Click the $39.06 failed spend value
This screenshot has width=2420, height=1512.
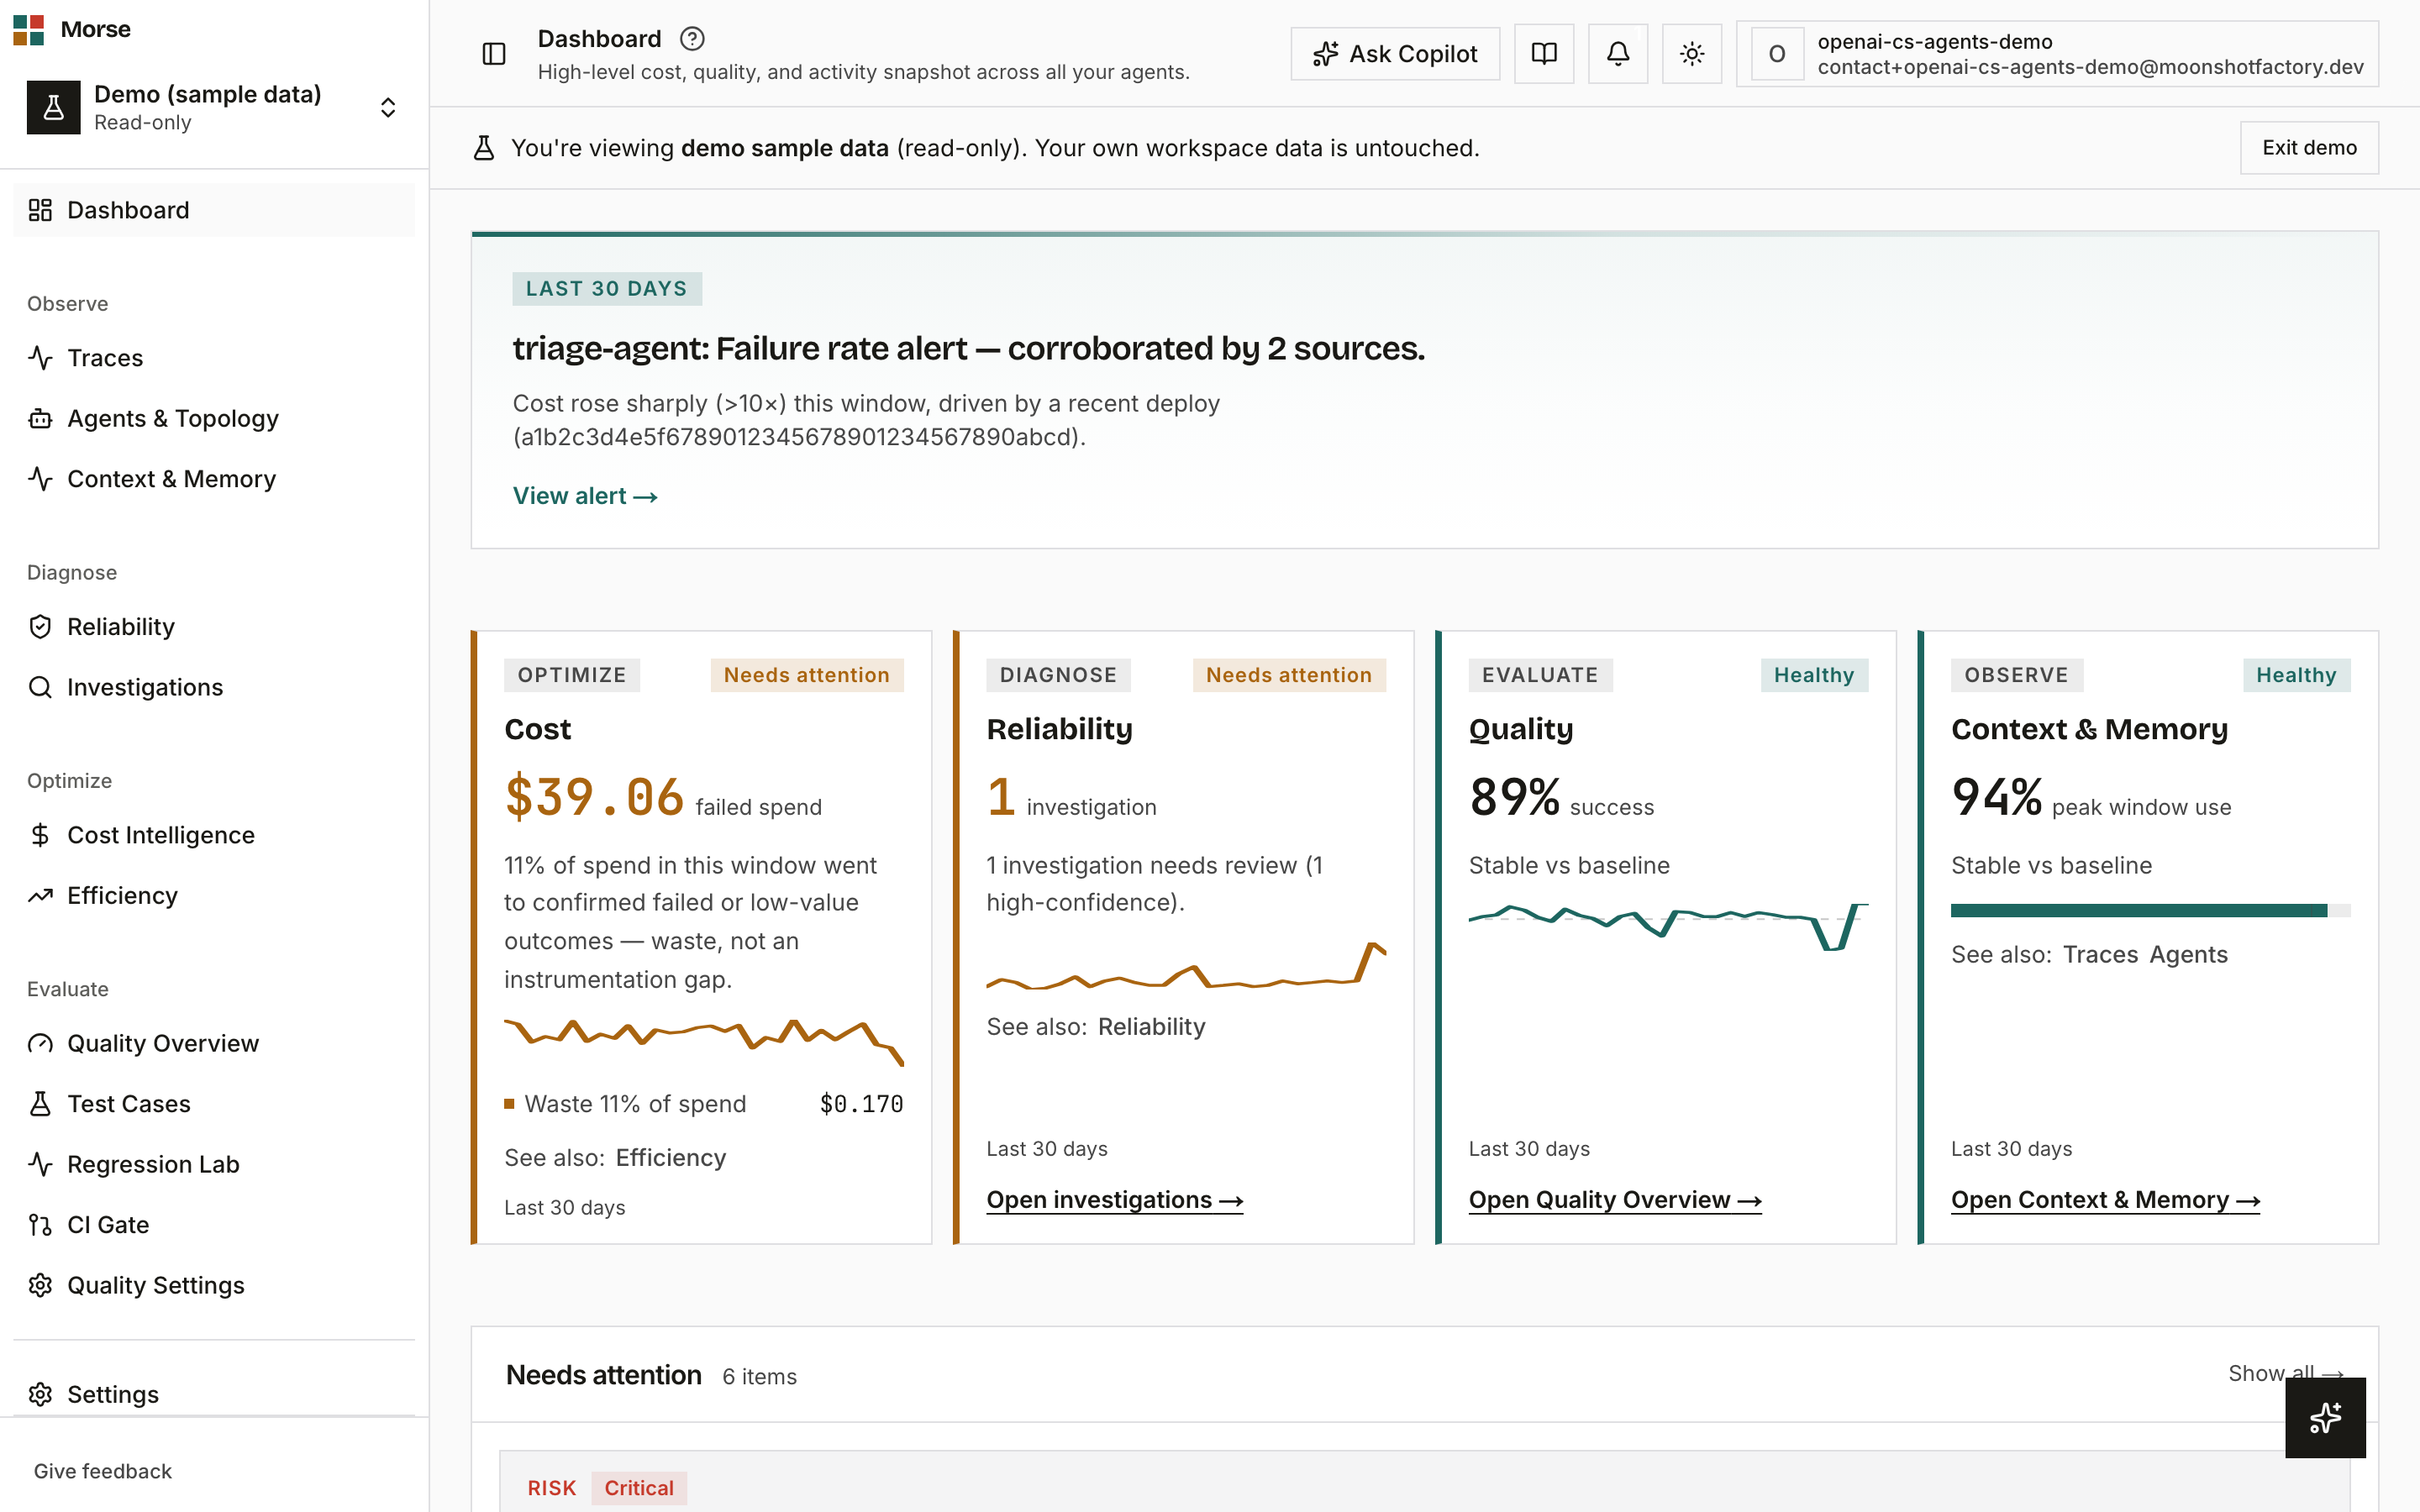click(594, 798)
